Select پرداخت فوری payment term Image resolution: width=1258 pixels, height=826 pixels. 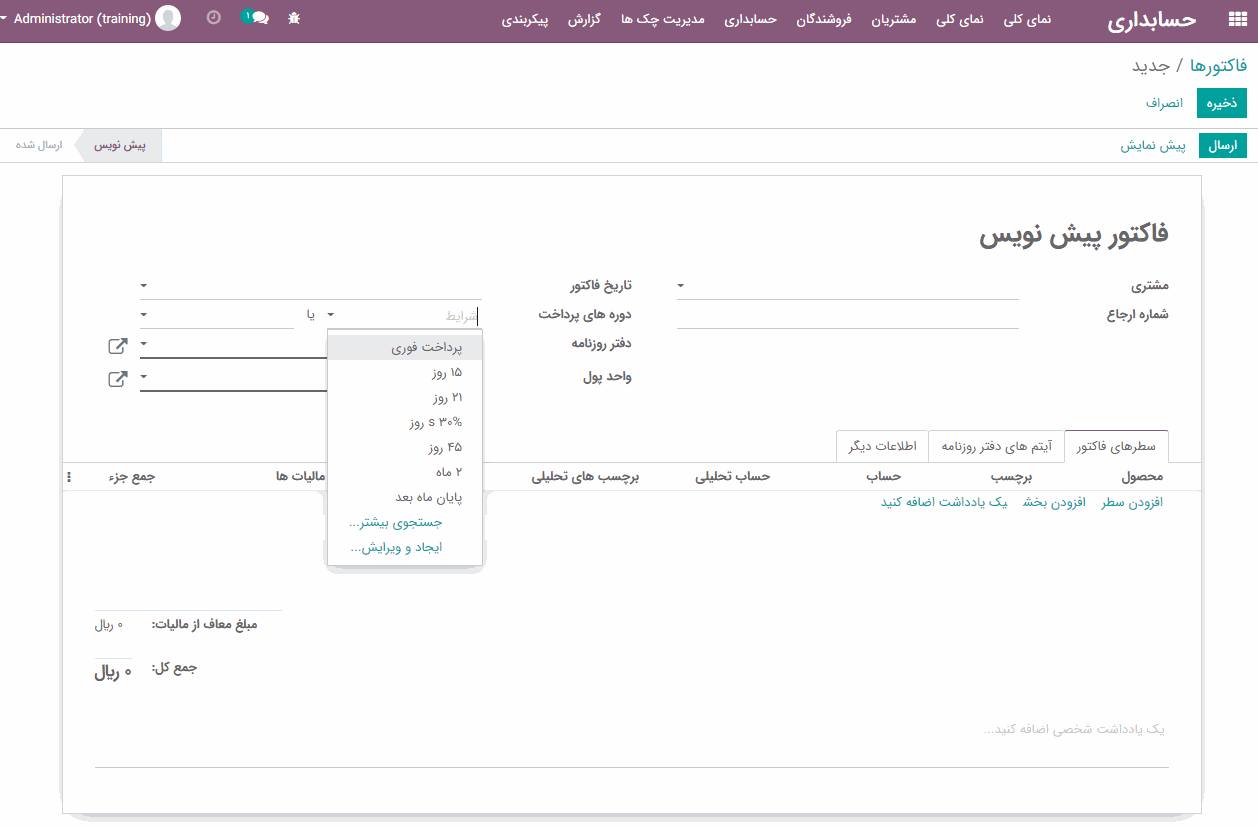405,347
